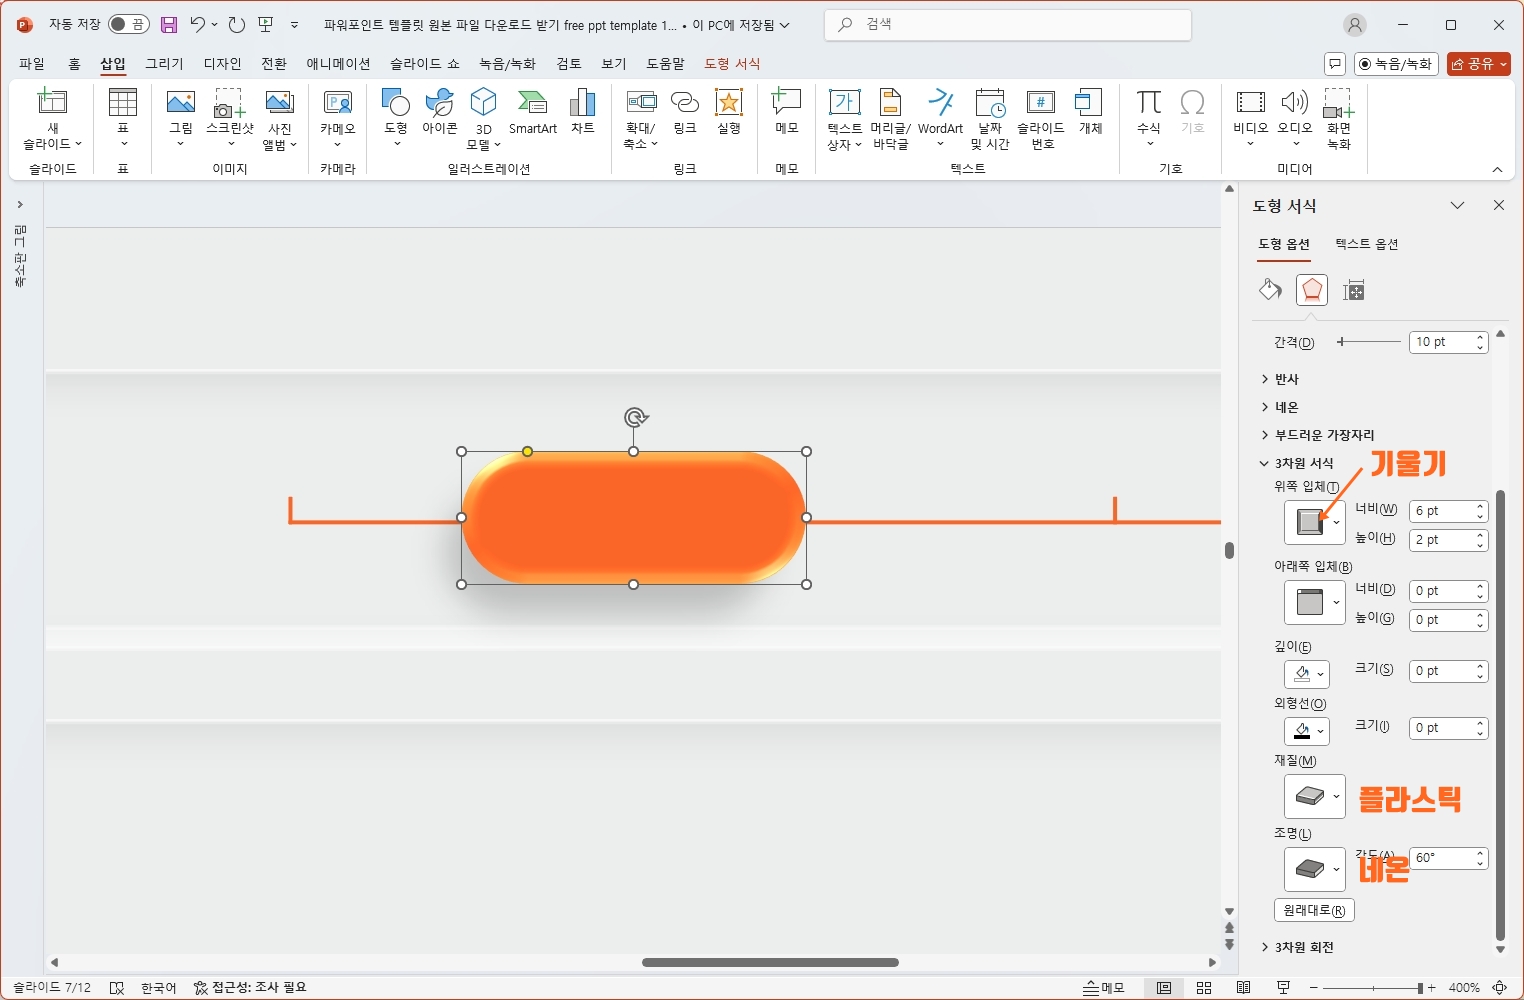Click the 원래대로 reset button
Screen dimensions: 1524x1000
click(1314, 910)
